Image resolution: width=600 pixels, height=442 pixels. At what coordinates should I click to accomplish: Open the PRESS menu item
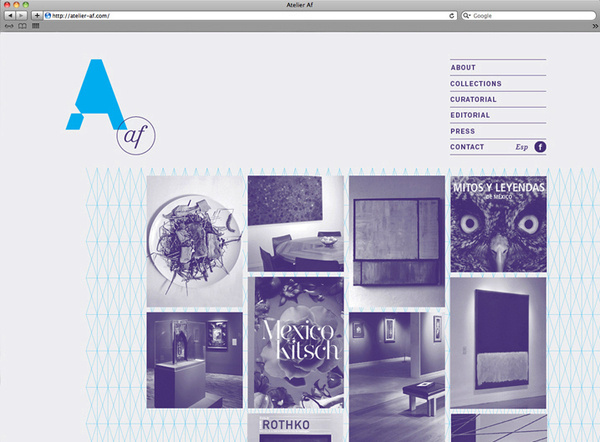pyautogui.click(x=462, y=131)
